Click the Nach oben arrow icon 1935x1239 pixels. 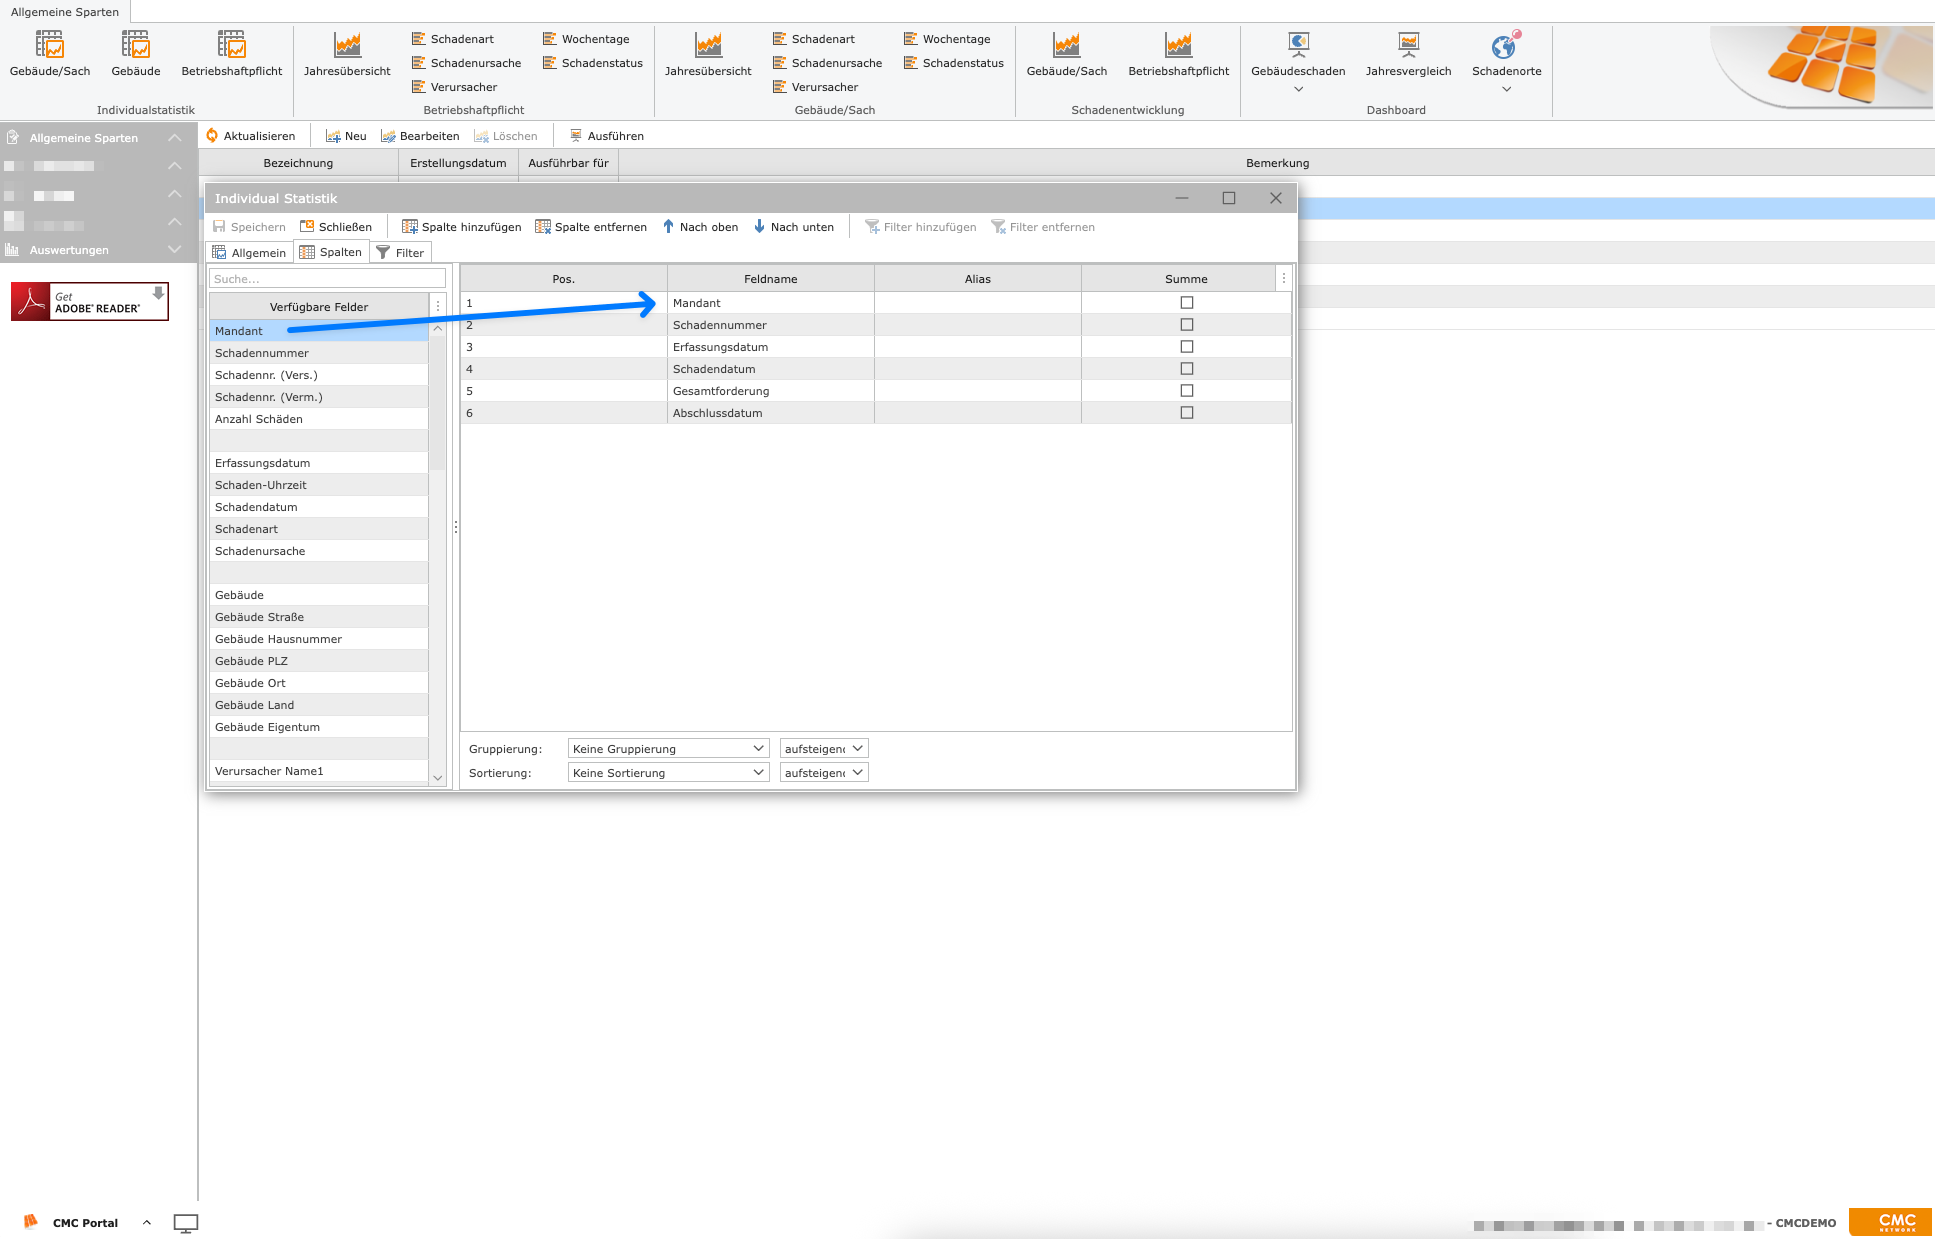point(669,227)
